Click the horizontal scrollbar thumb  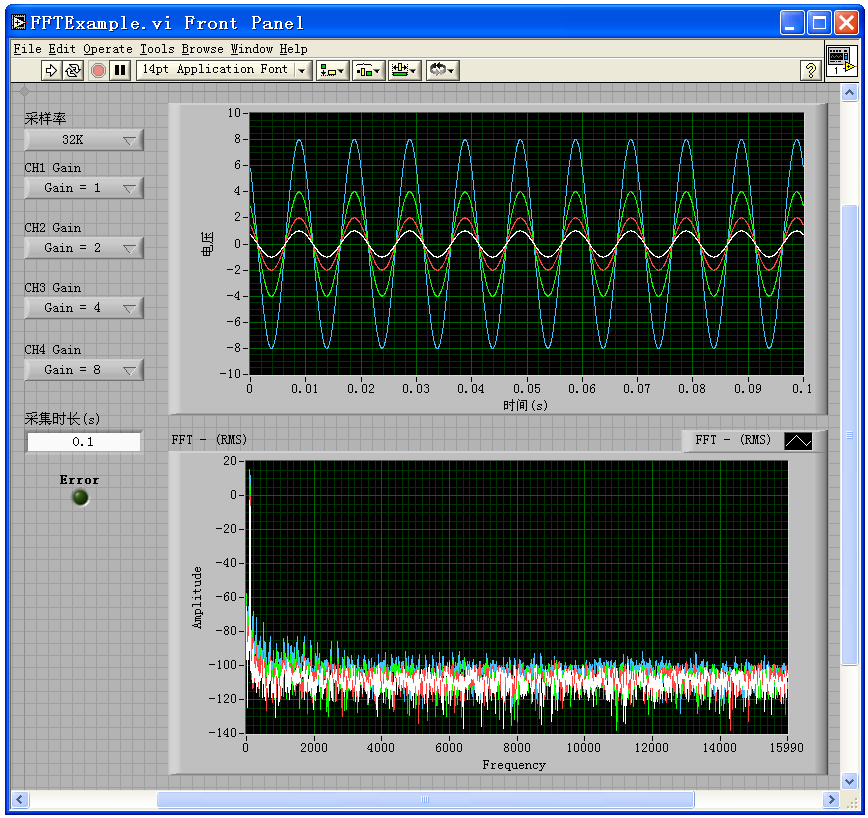click(x=425, y=799)
